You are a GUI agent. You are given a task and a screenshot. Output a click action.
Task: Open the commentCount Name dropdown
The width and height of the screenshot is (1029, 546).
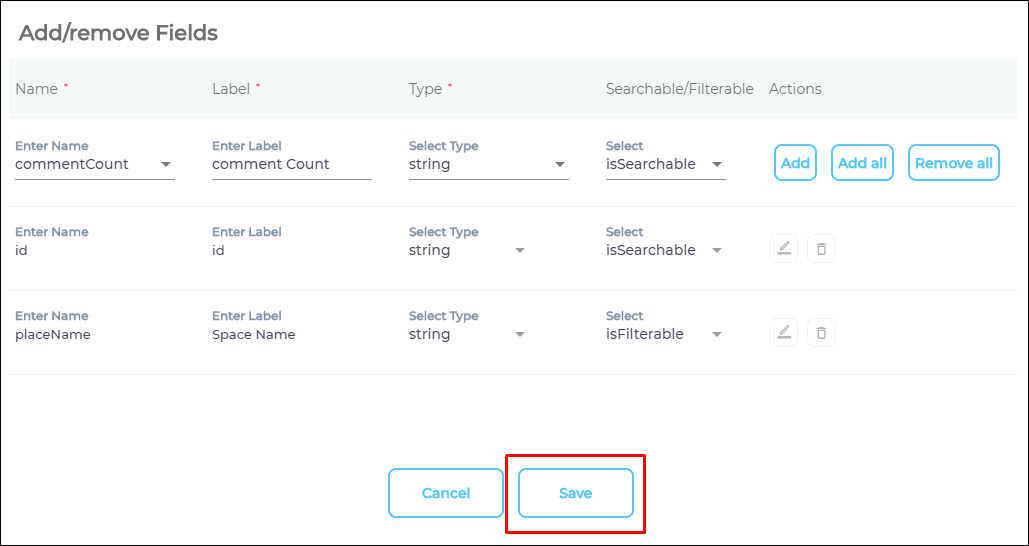[166, 165]
